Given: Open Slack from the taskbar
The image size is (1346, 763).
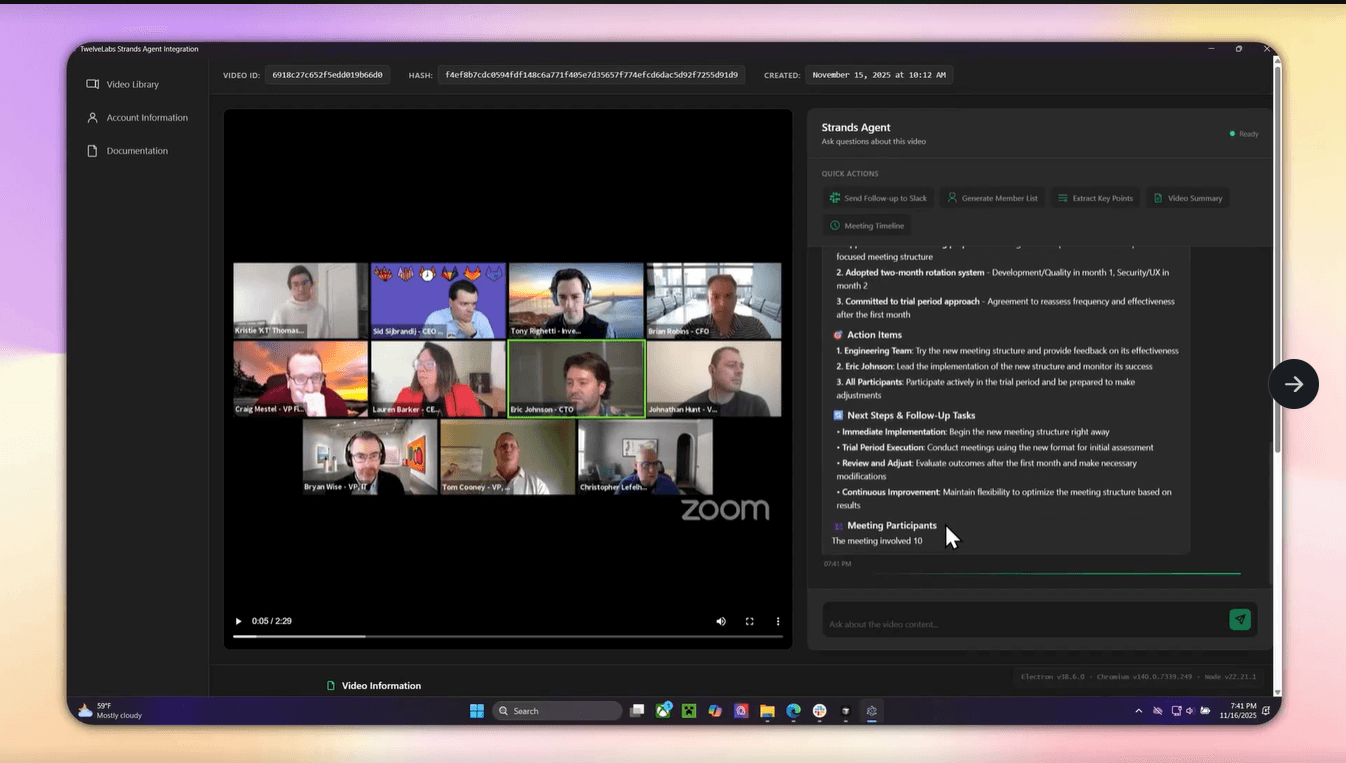Looking at the screenshot, I should [819, 711].
